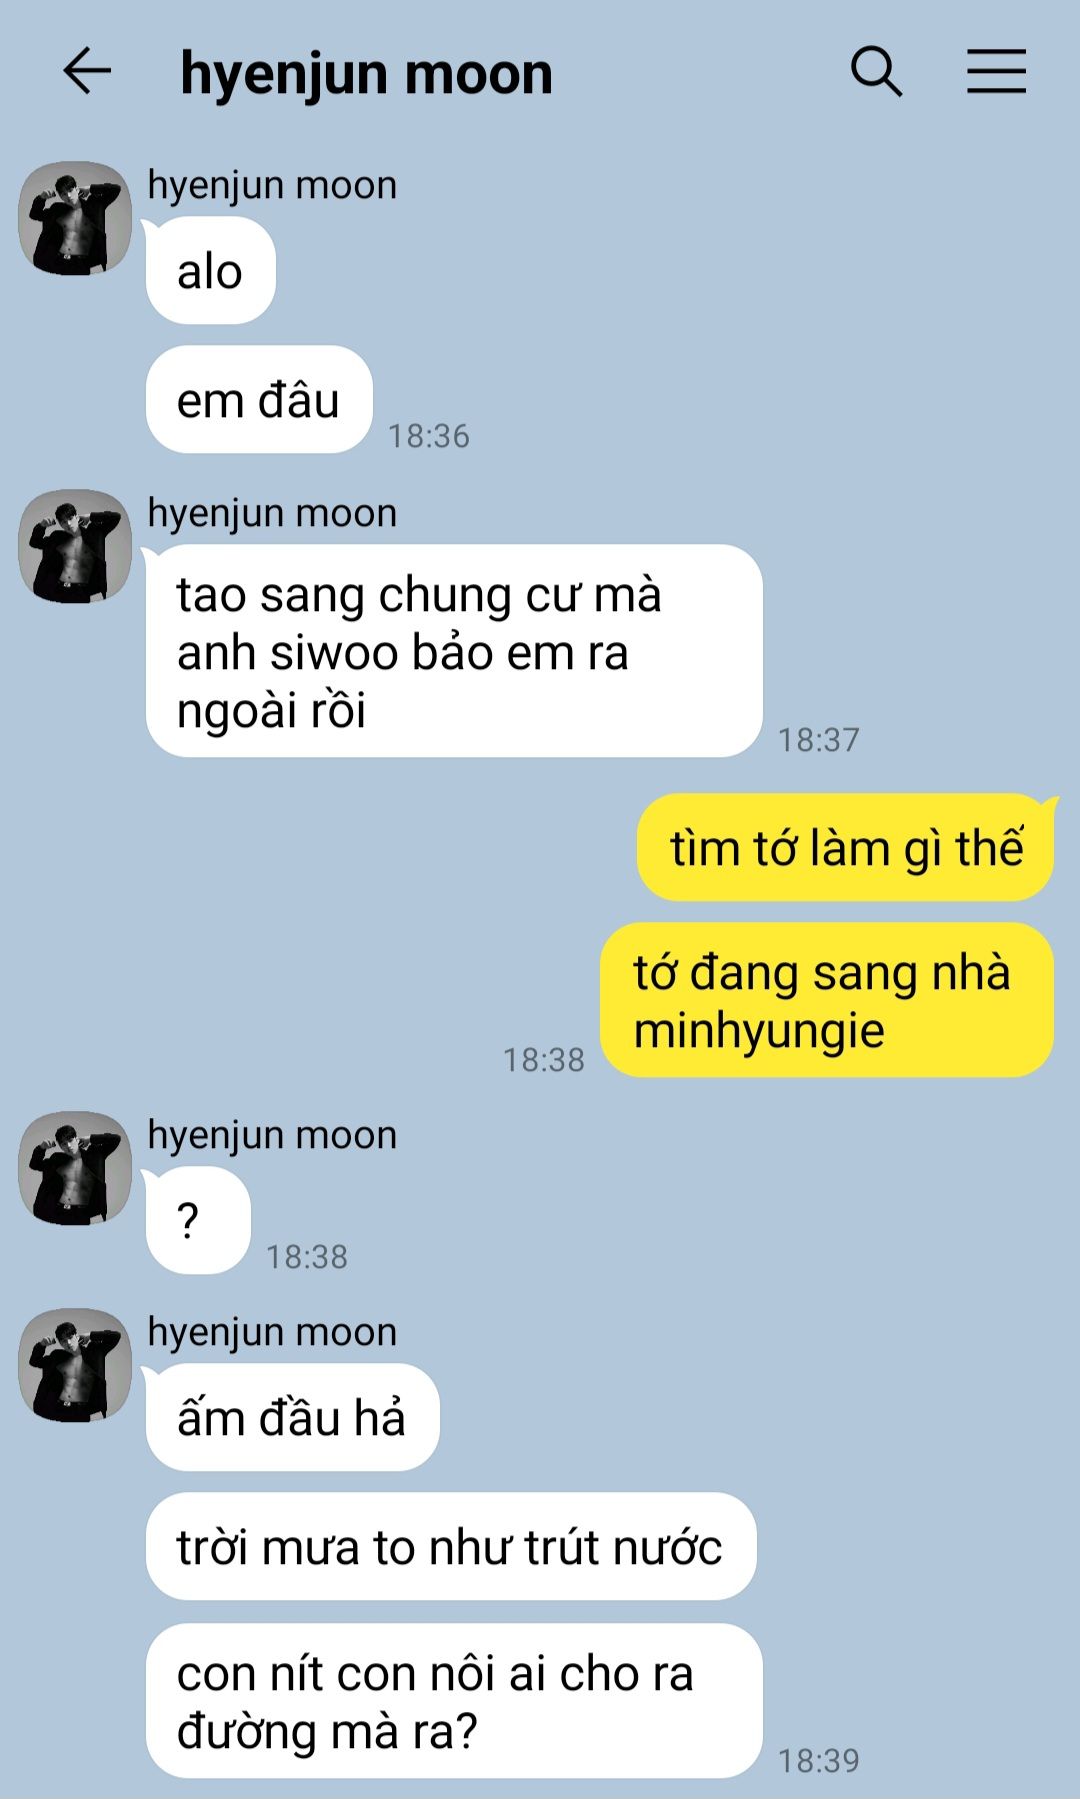1080x1799 pixels.
Task: Select 'con nít con nôi' message bubble
Action: point(454,1701)
